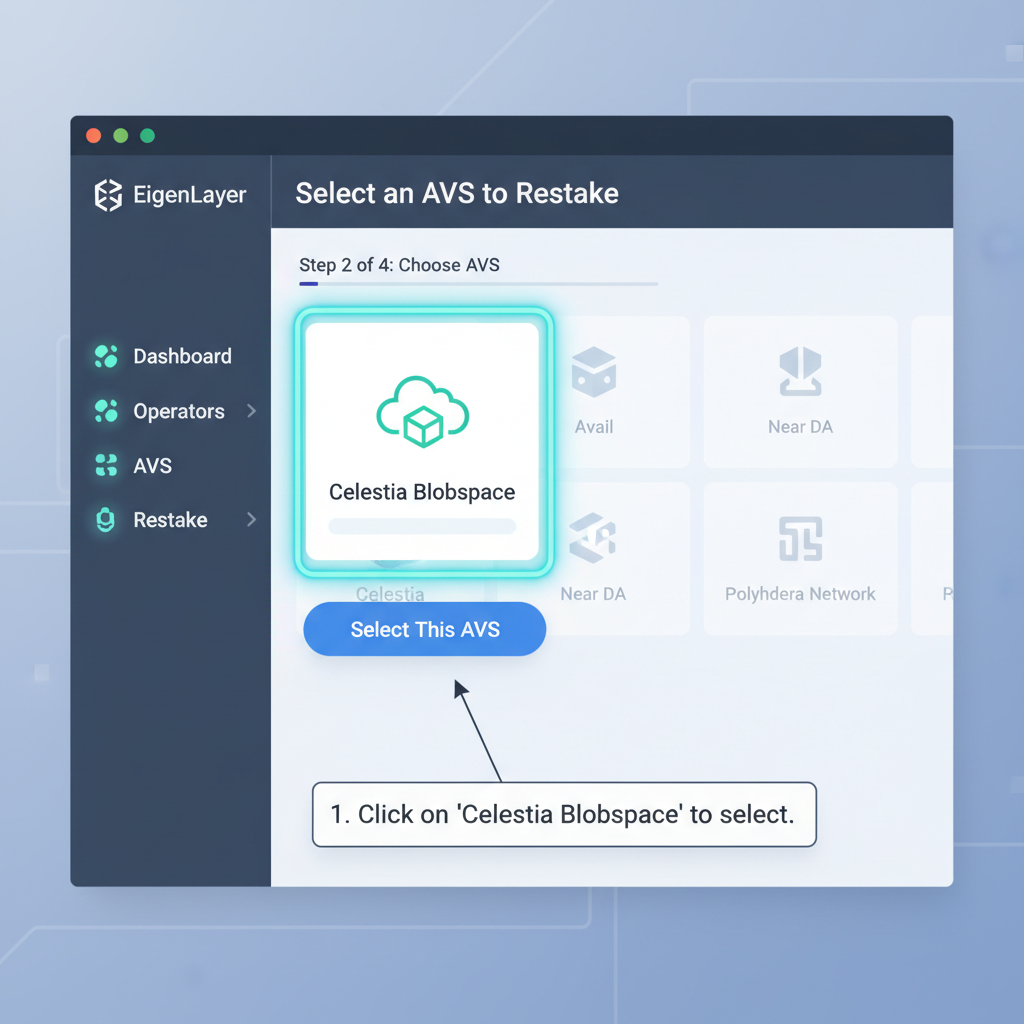Click the top-row Near DA icon
This screenshot has height=1024, width=1024.
pos(800,371)
